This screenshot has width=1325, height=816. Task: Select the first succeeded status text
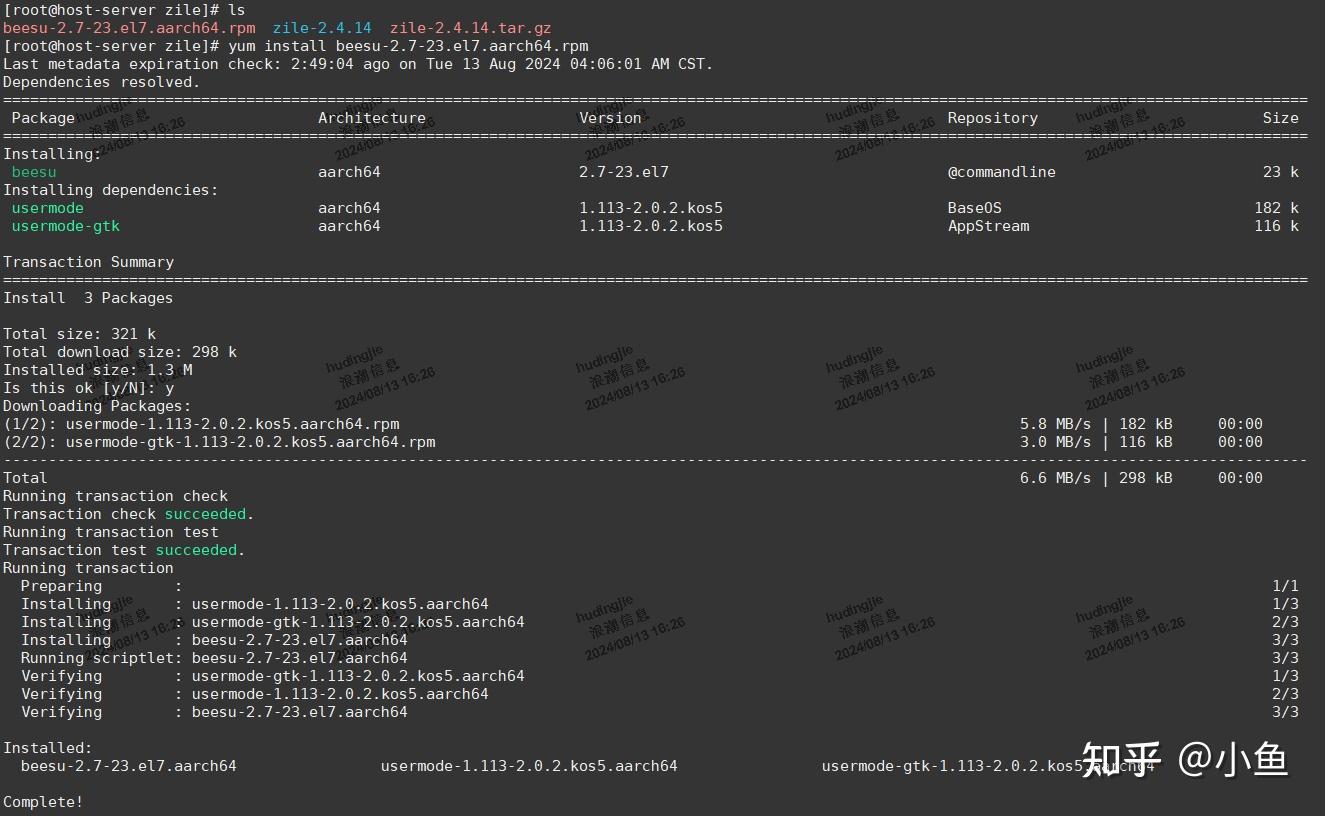pyautogui.click(x=204, y=513)
